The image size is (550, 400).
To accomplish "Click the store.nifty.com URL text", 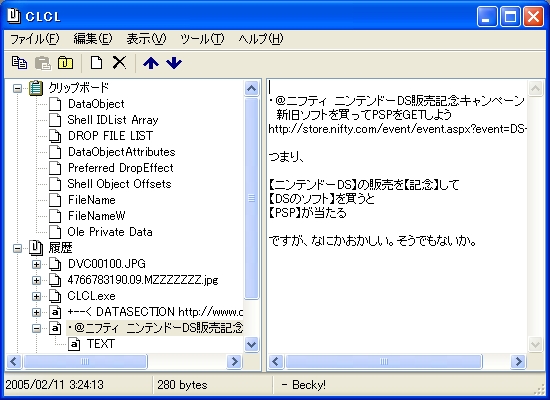I will (x=397, y=129).
